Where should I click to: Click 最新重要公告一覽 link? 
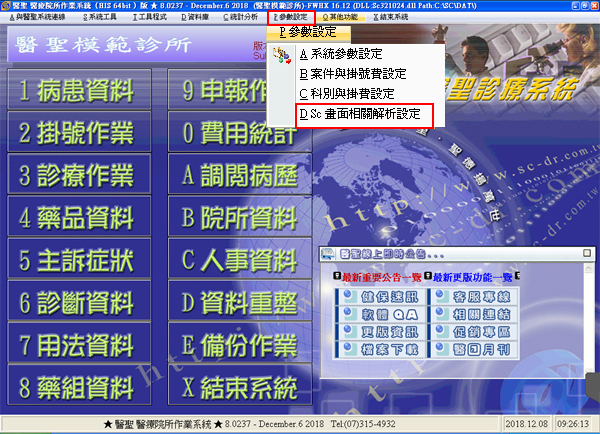[x=376, y=276]
